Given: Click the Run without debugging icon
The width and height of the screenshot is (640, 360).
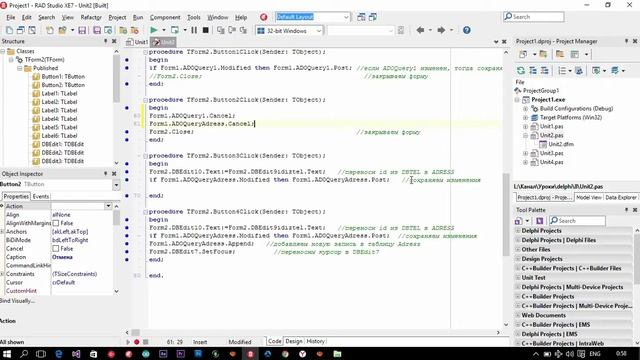Looking at the screenshot, I should pyautogui.click(x=175, y=30).
